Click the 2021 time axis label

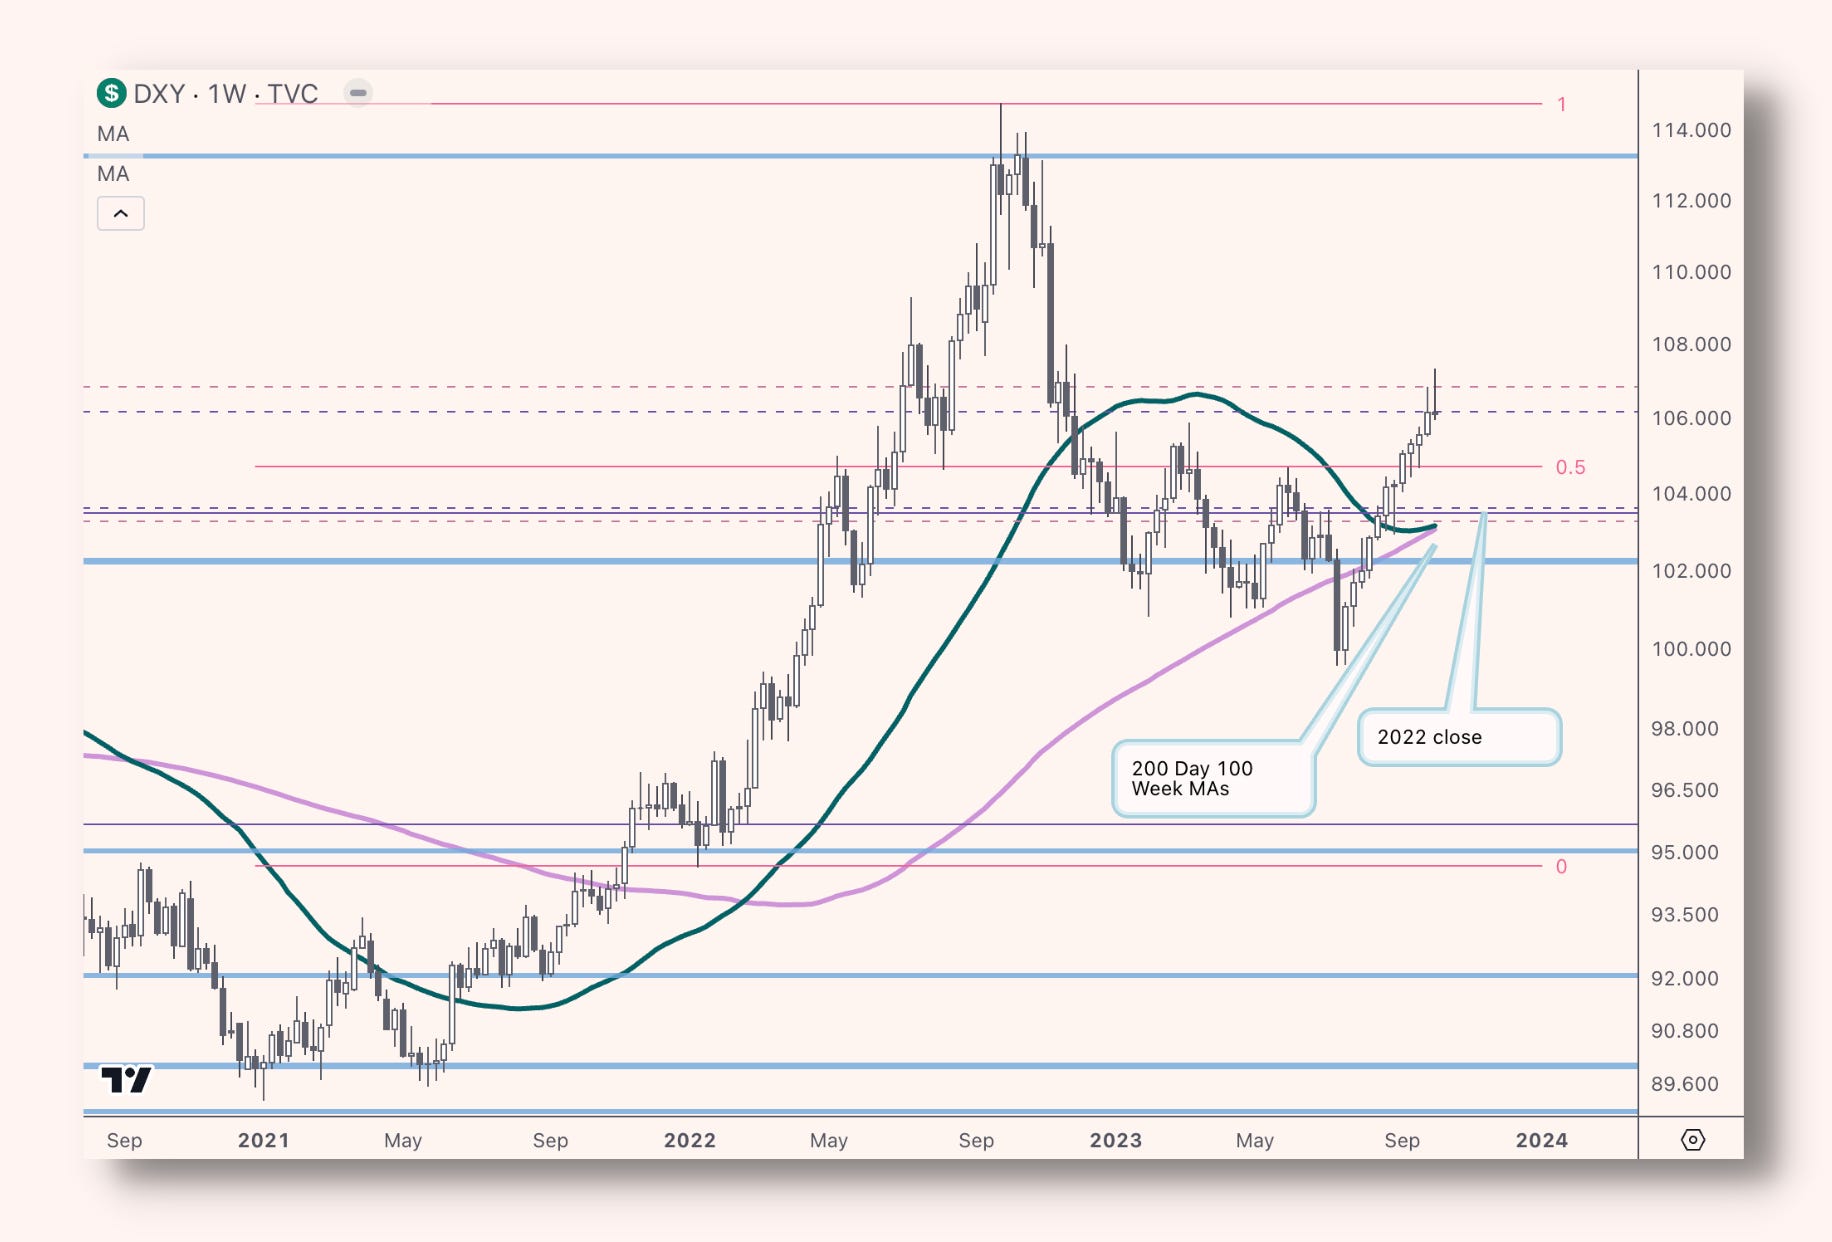click(264, 1141)
